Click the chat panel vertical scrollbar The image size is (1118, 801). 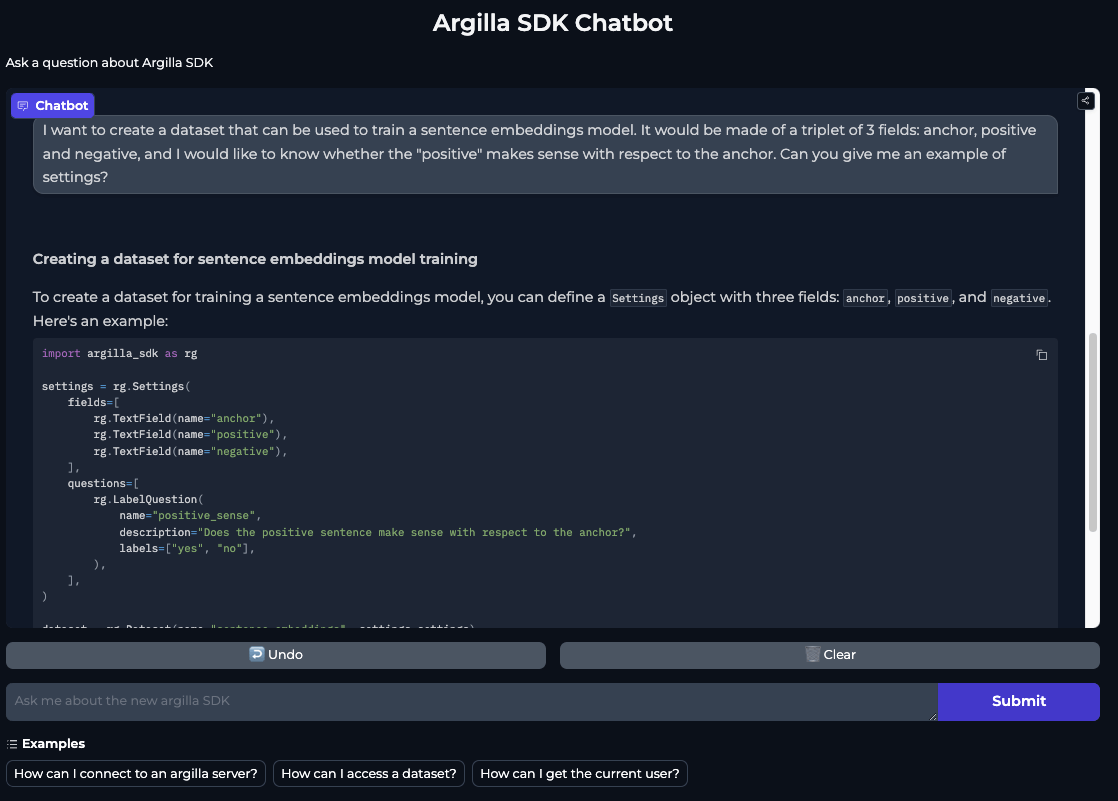point(1092,430)
